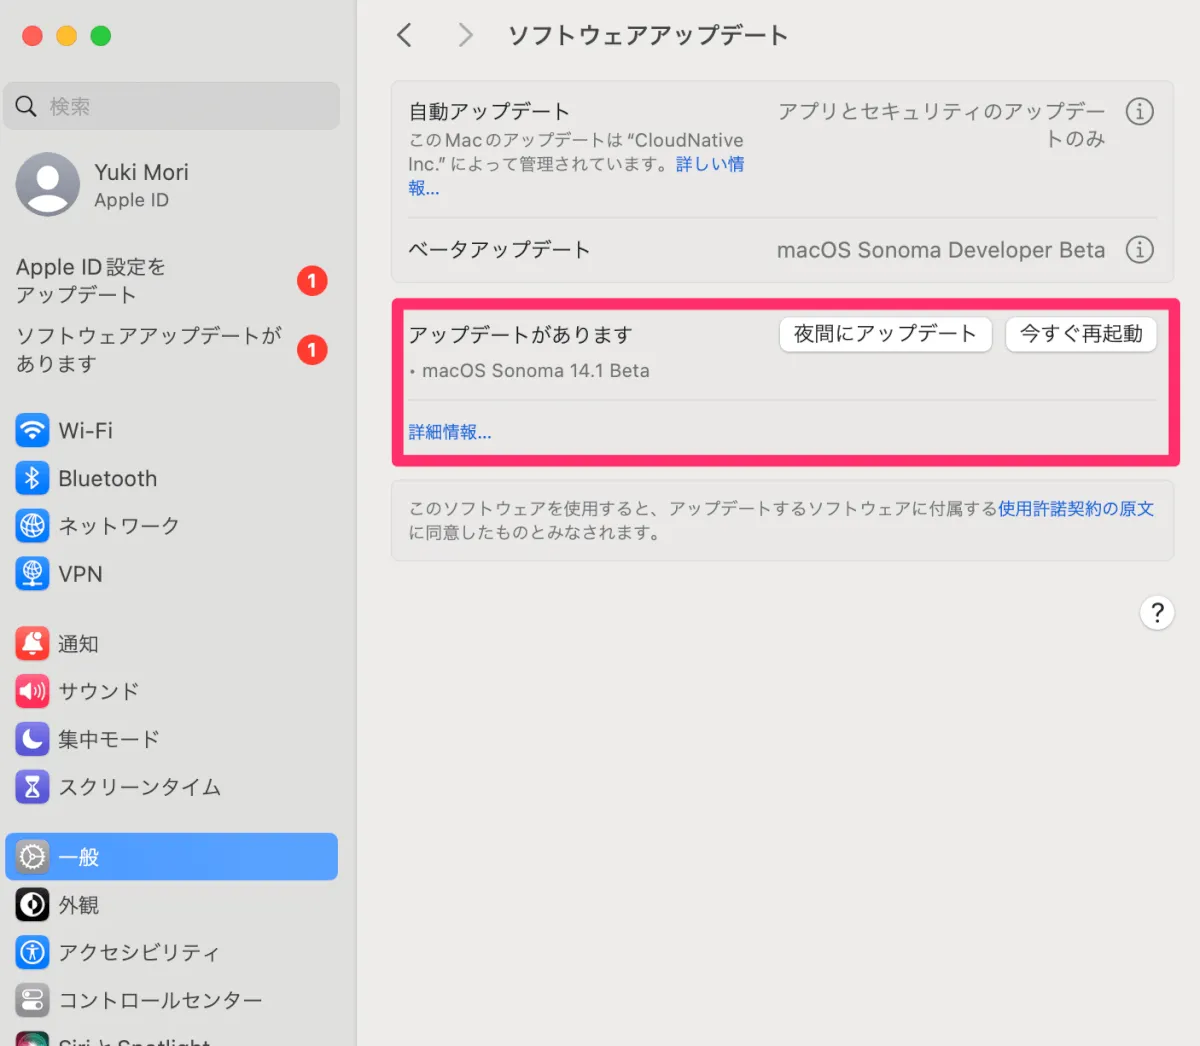
Task: Go back with the left chevron
Action: tap(404, 35)
